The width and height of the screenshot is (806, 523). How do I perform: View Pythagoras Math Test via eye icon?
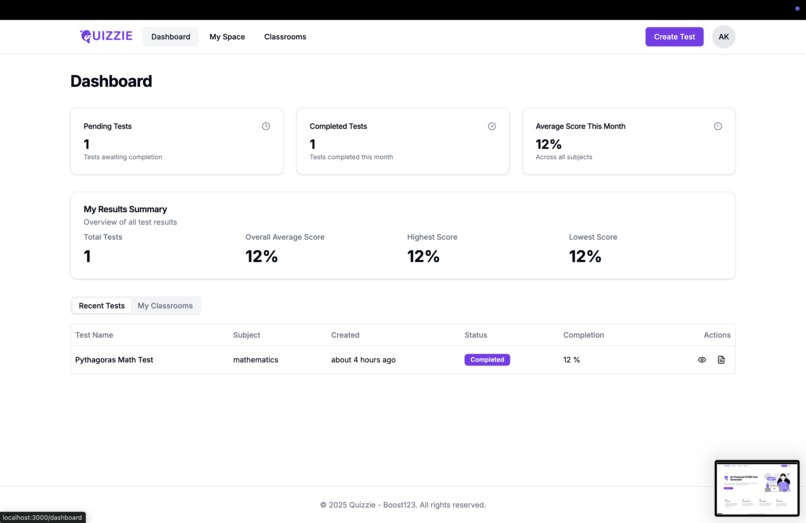click(702, 359)
